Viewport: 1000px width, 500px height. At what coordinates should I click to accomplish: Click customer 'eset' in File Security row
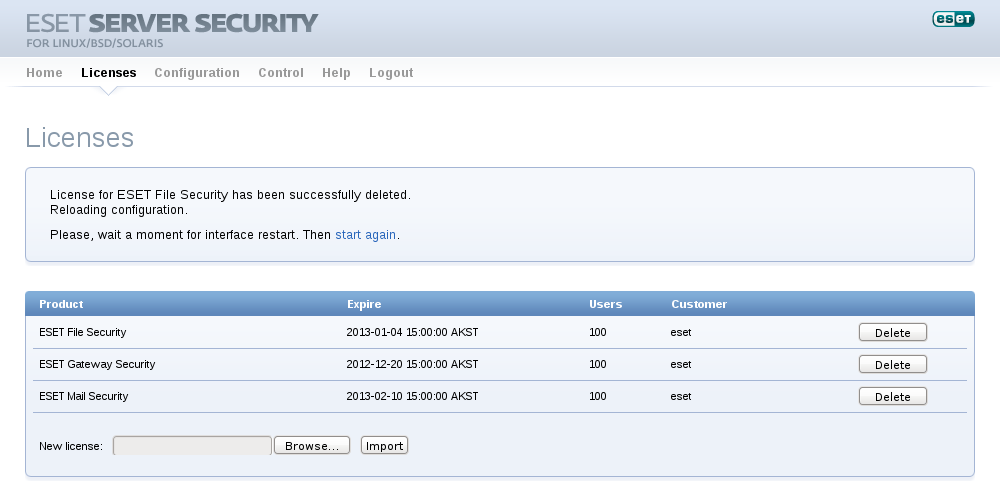(x=680, y=332)
